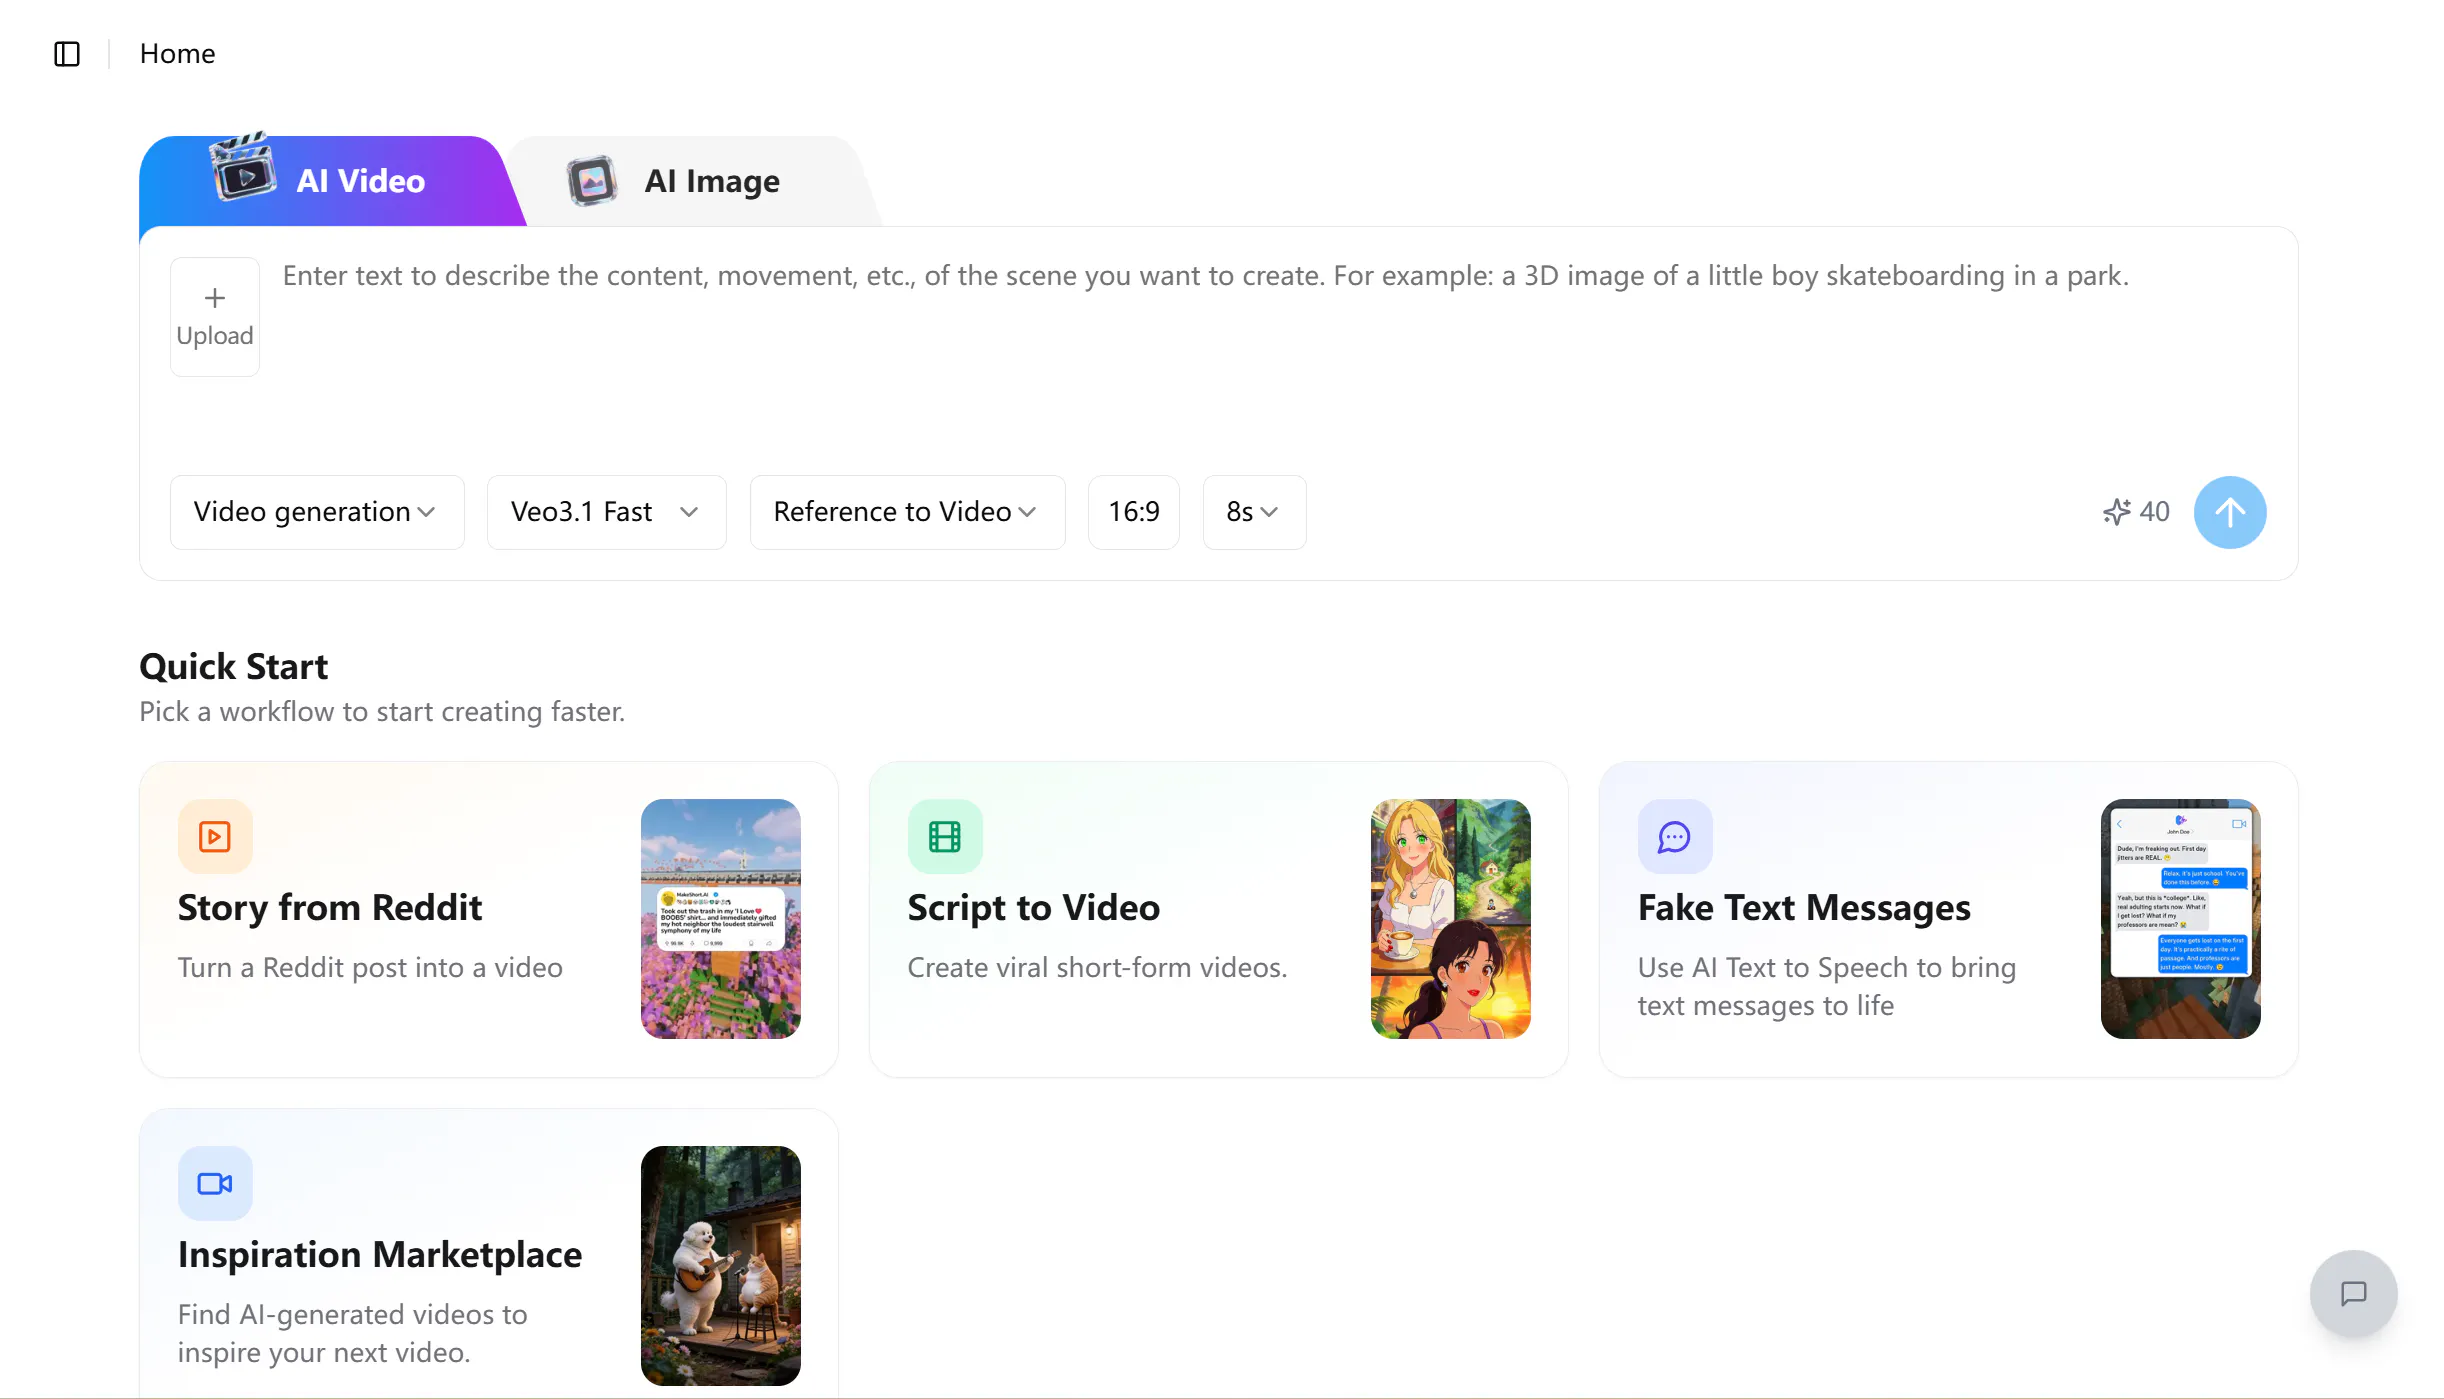
Task: Open the floating chat support button
Action: (2353, 1293)
